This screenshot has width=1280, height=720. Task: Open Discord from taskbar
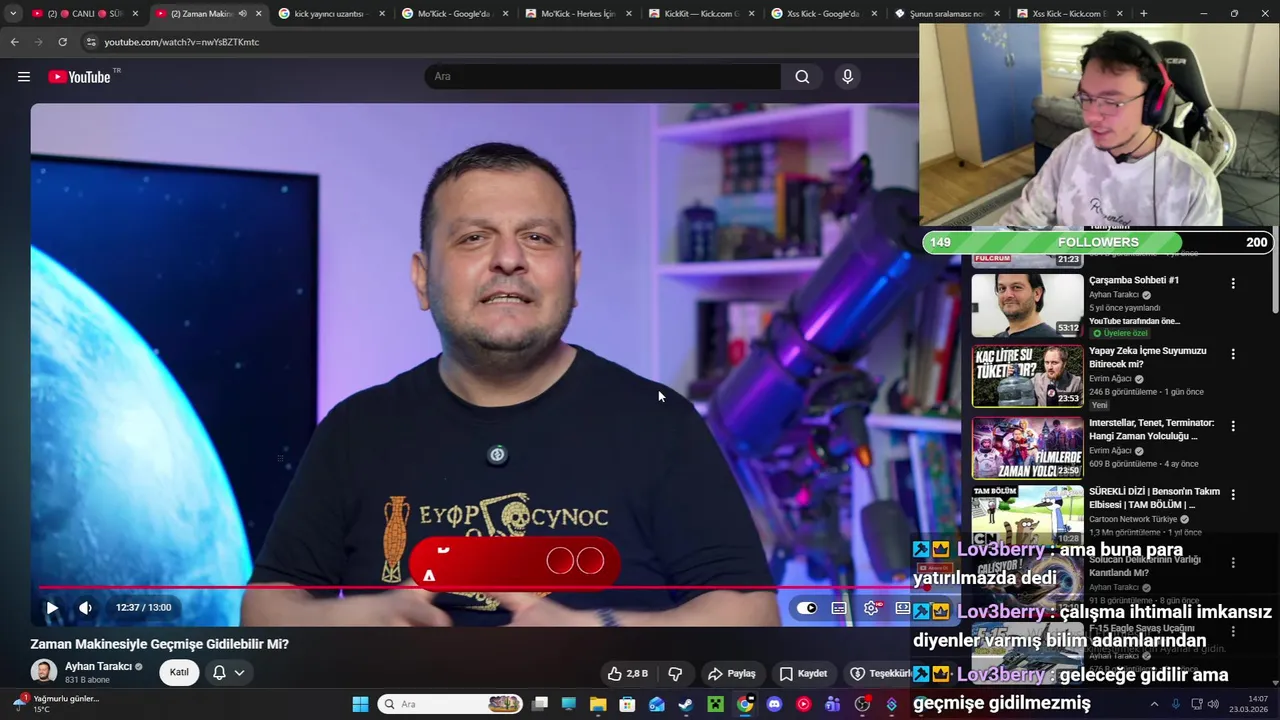point(774,704)
